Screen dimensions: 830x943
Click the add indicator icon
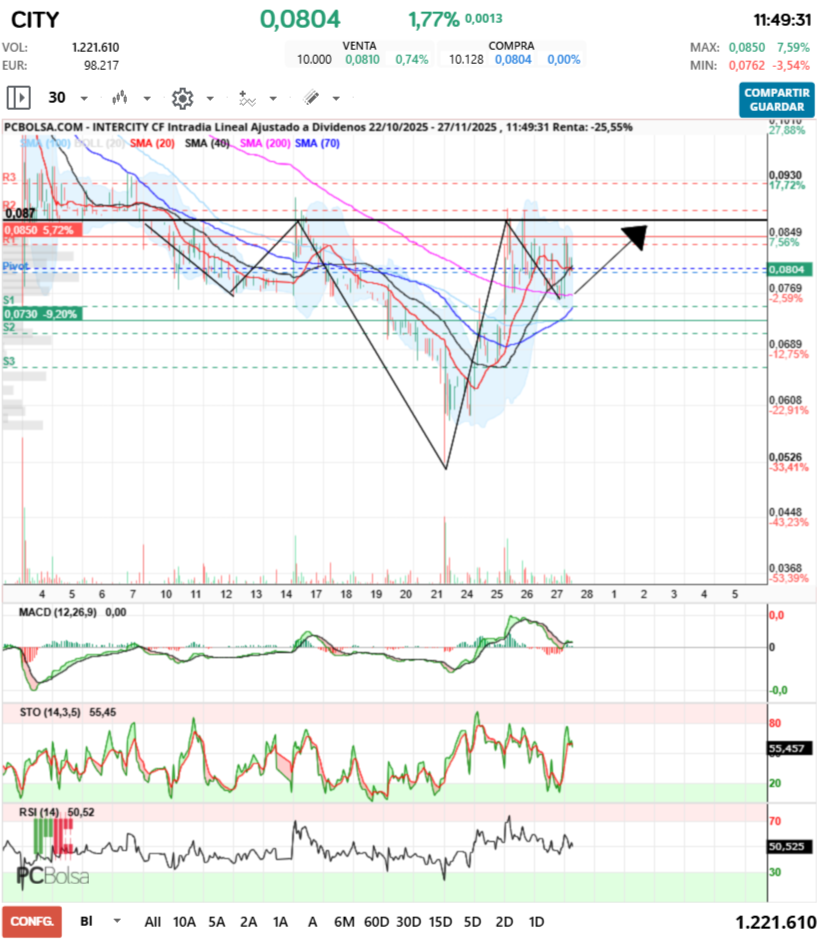click(247, 98)
